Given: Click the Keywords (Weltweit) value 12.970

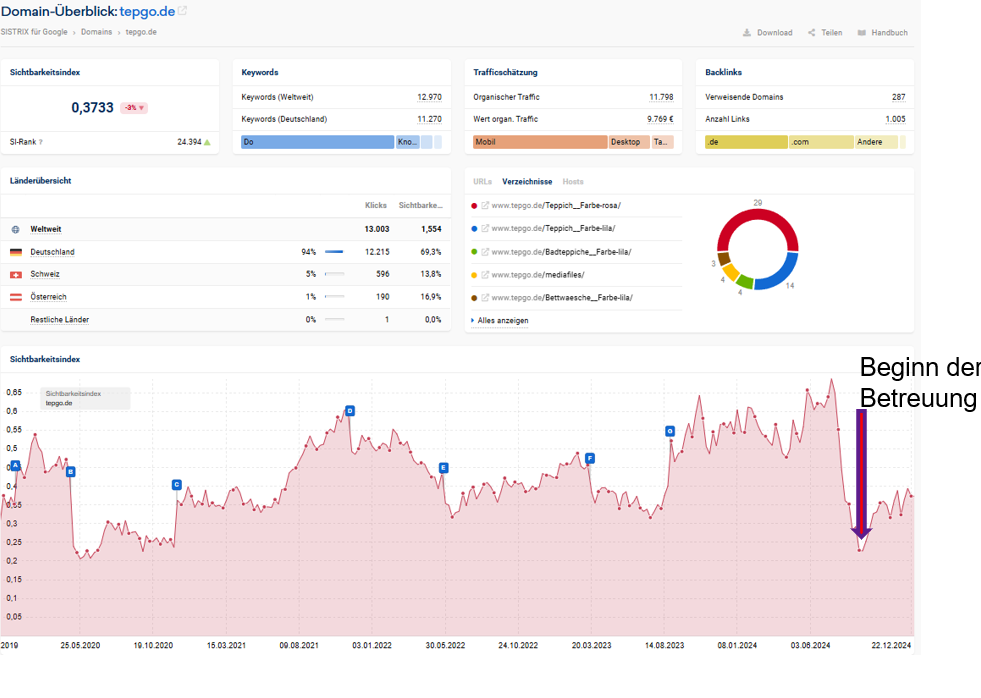Looking at the screenshot, I should click(x=429, y=97).
